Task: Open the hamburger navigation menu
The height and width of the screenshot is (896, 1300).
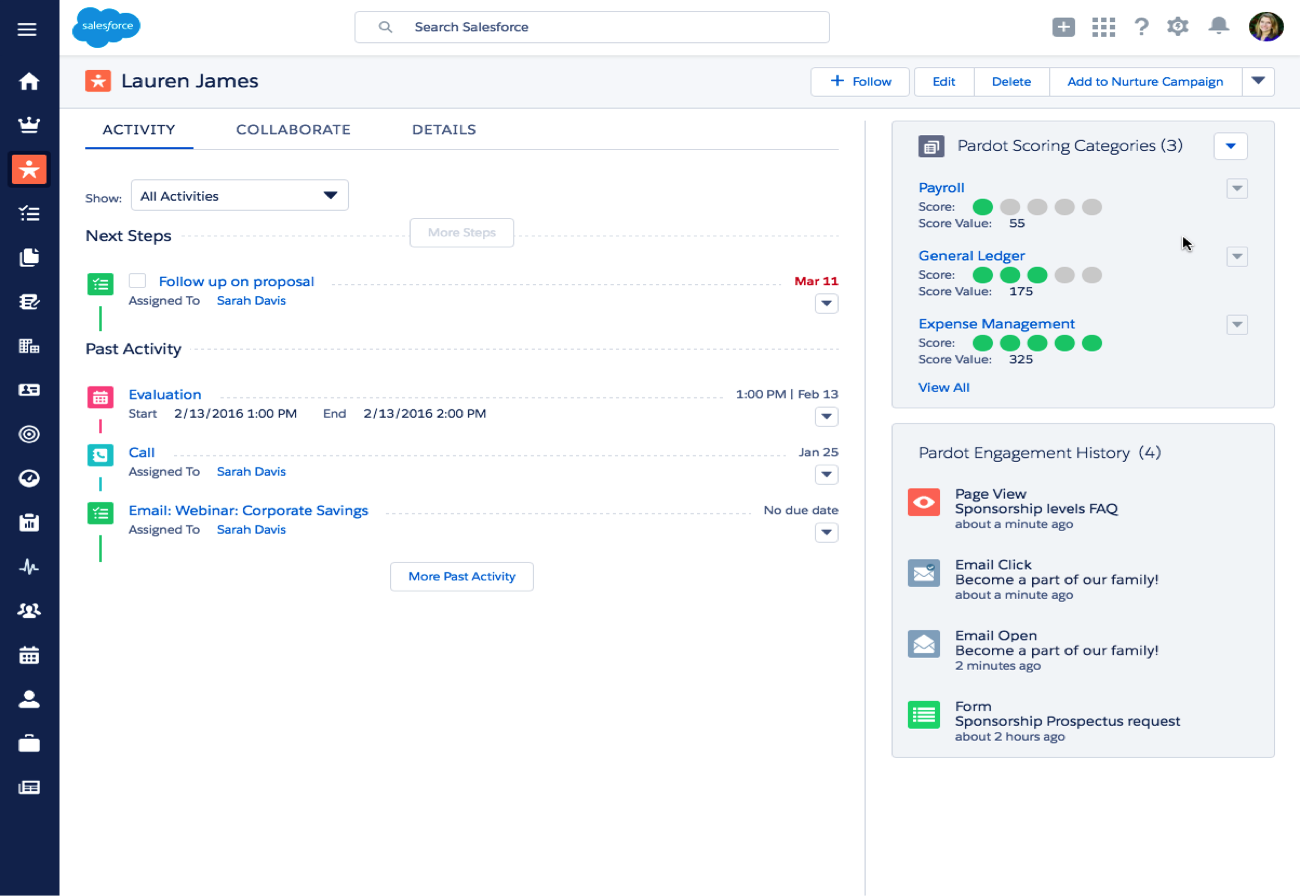Action: click(x=28, y=29)
